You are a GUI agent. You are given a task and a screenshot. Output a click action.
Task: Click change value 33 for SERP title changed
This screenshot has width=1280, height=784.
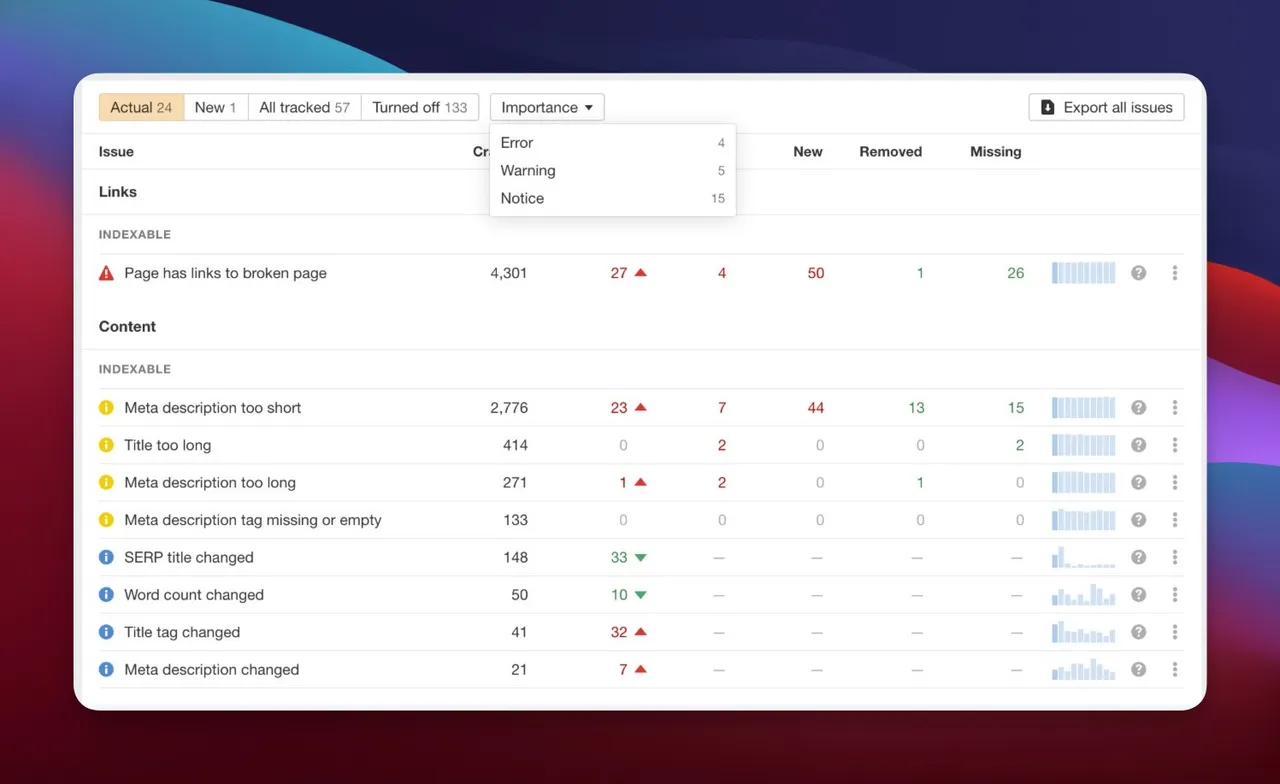point(619,557)
